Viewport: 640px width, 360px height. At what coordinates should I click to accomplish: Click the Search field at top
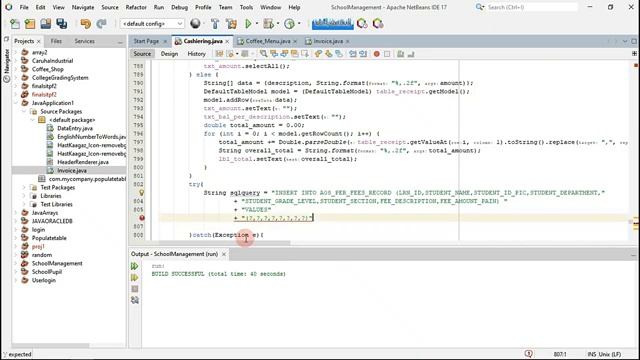tap(531, 7)
